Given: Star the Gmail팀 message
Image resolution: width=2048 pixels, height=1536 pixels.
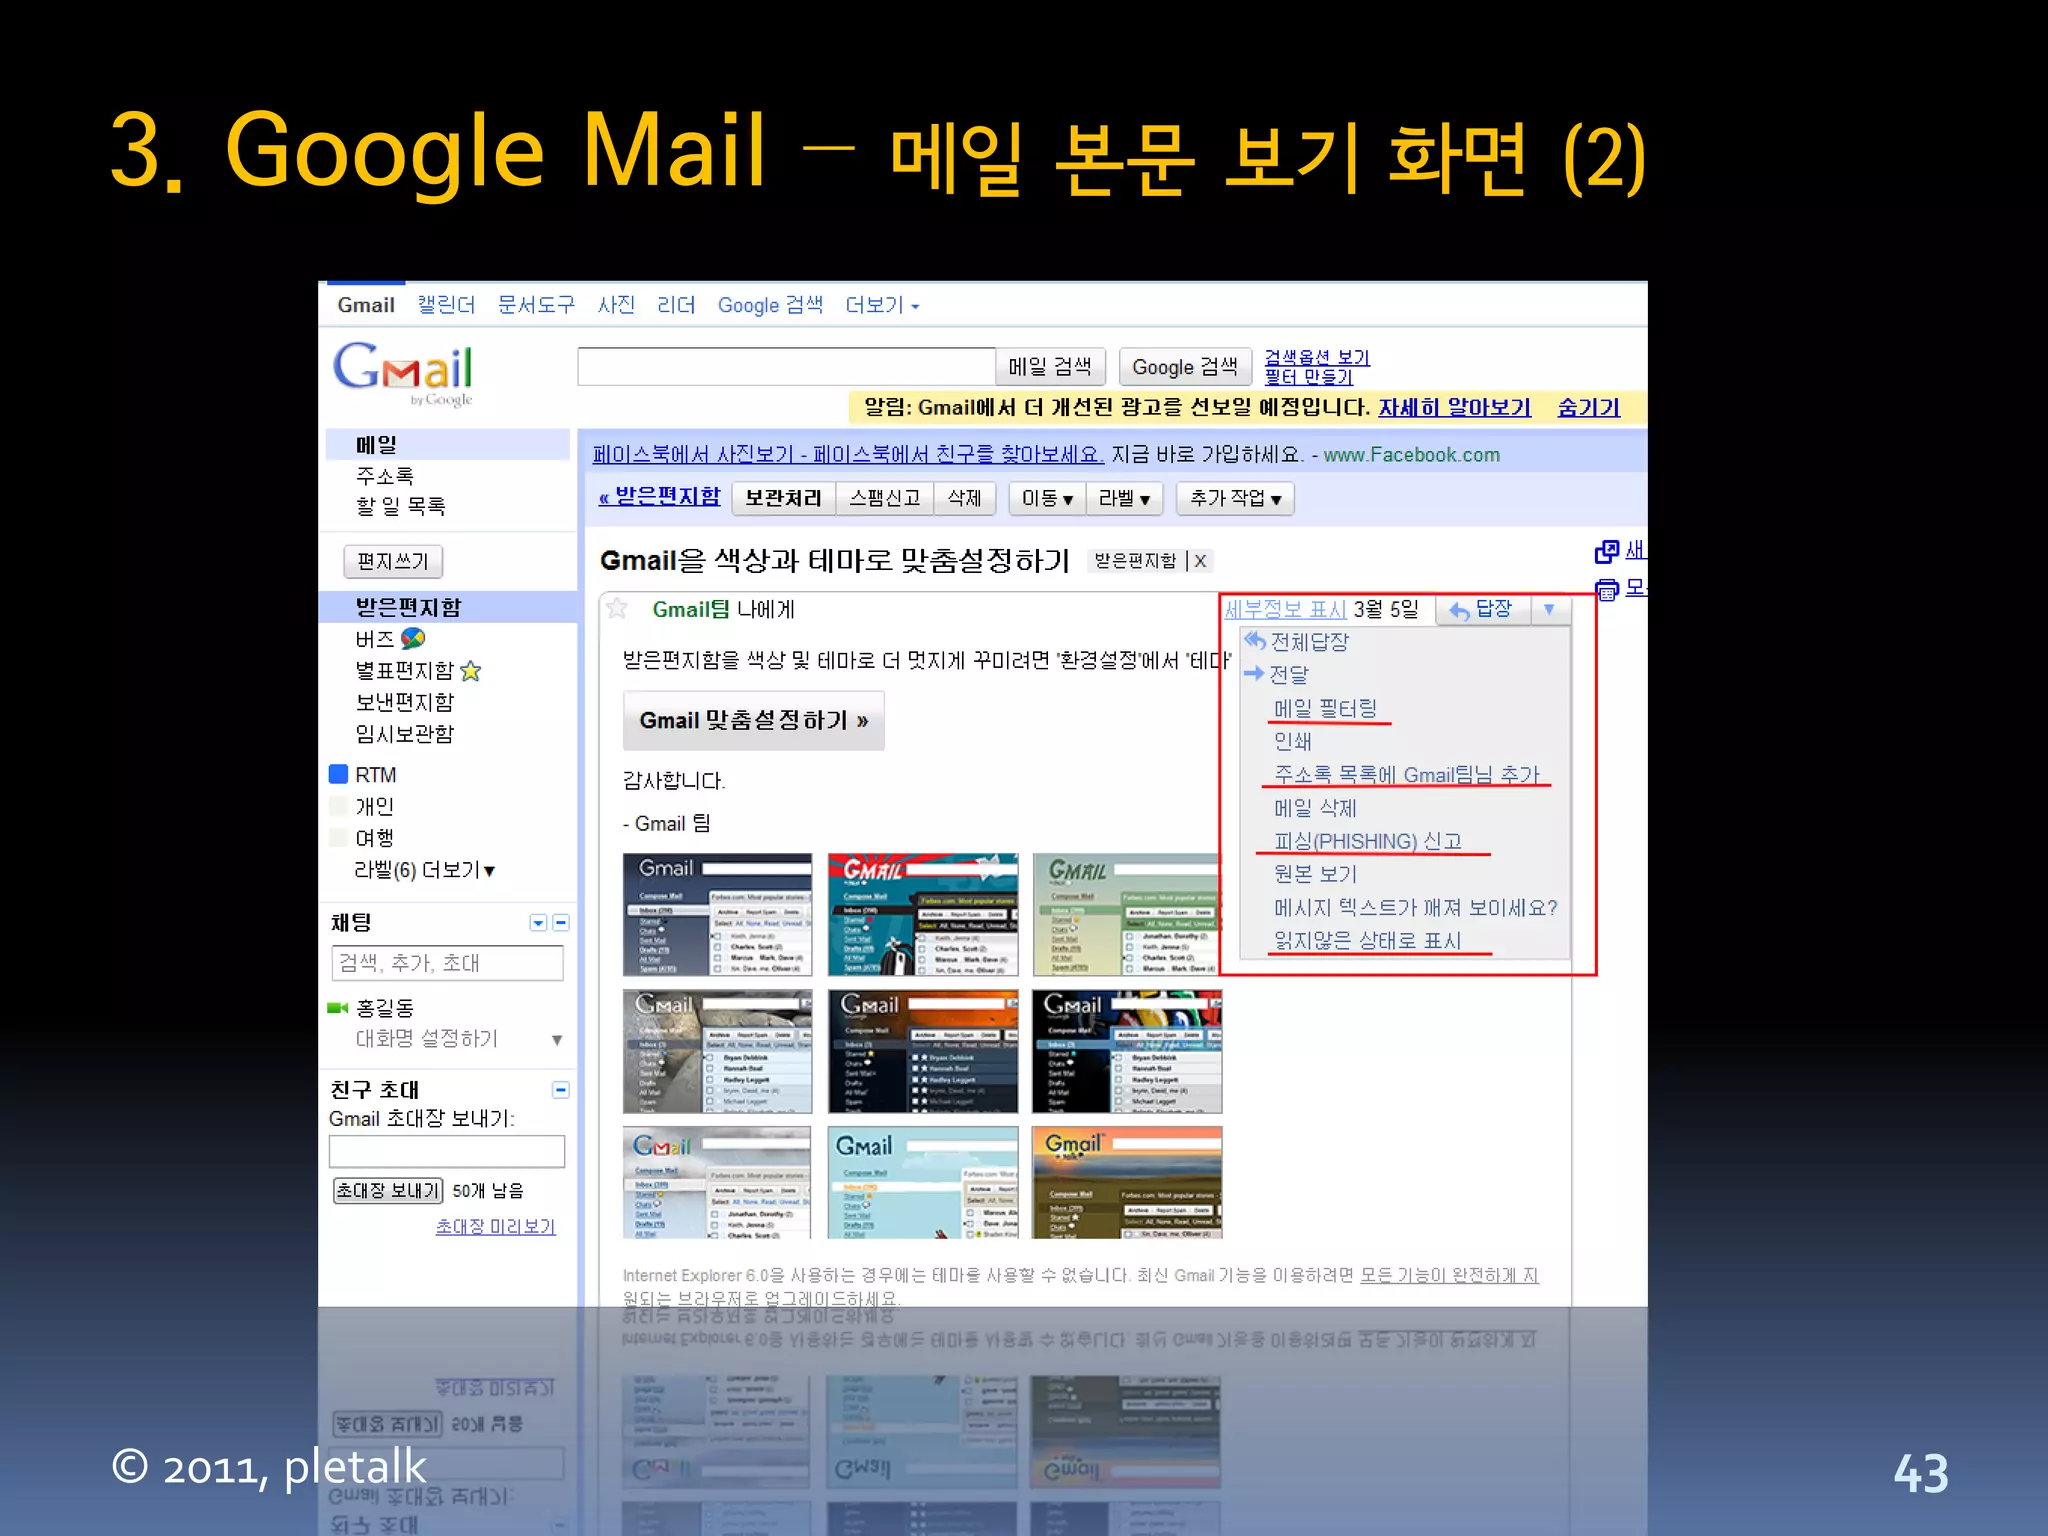Looking at the screenshot, I should [617, 608].
